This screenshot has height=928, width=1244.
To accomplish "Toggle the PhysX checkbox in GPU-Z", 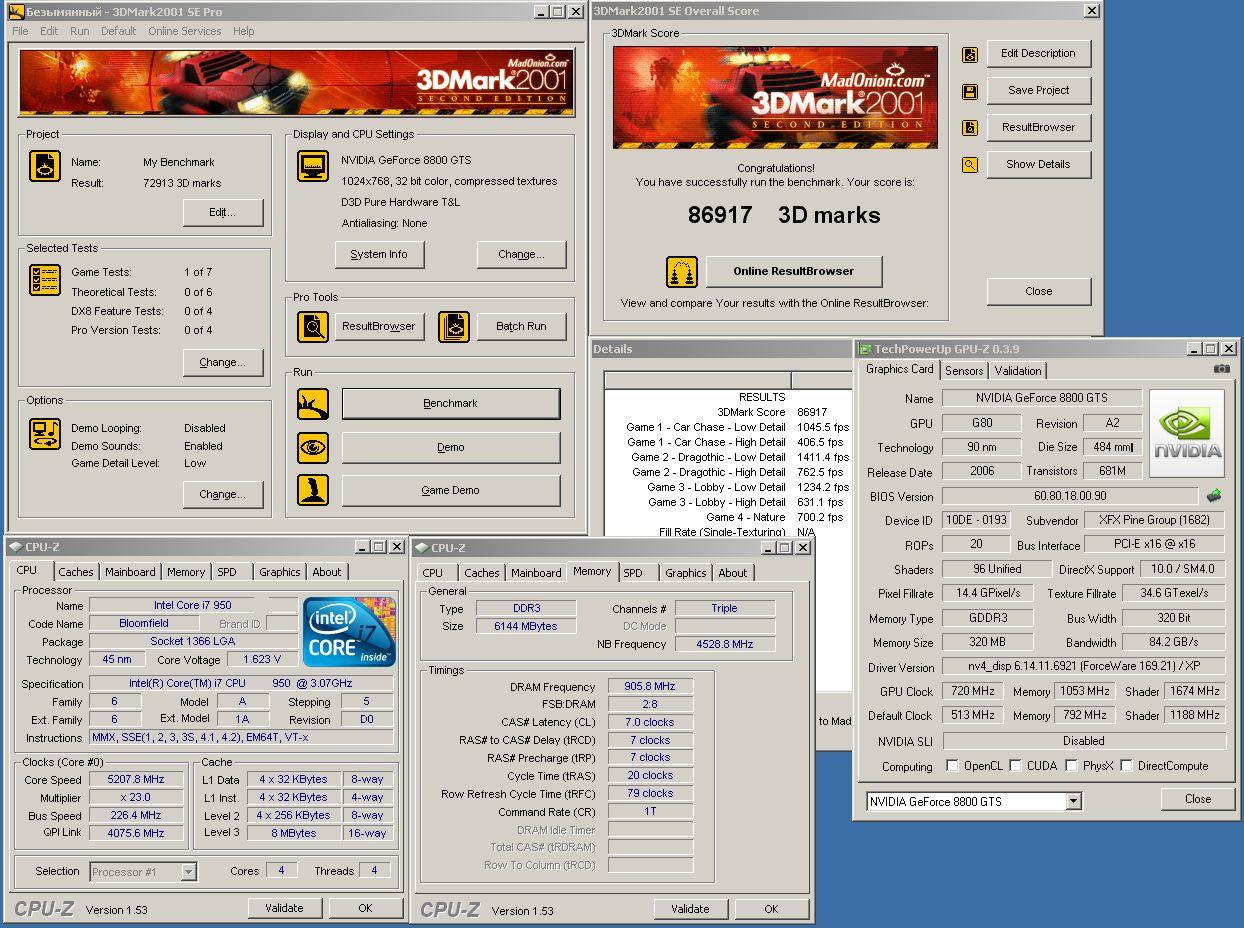I will point(1072,766).
